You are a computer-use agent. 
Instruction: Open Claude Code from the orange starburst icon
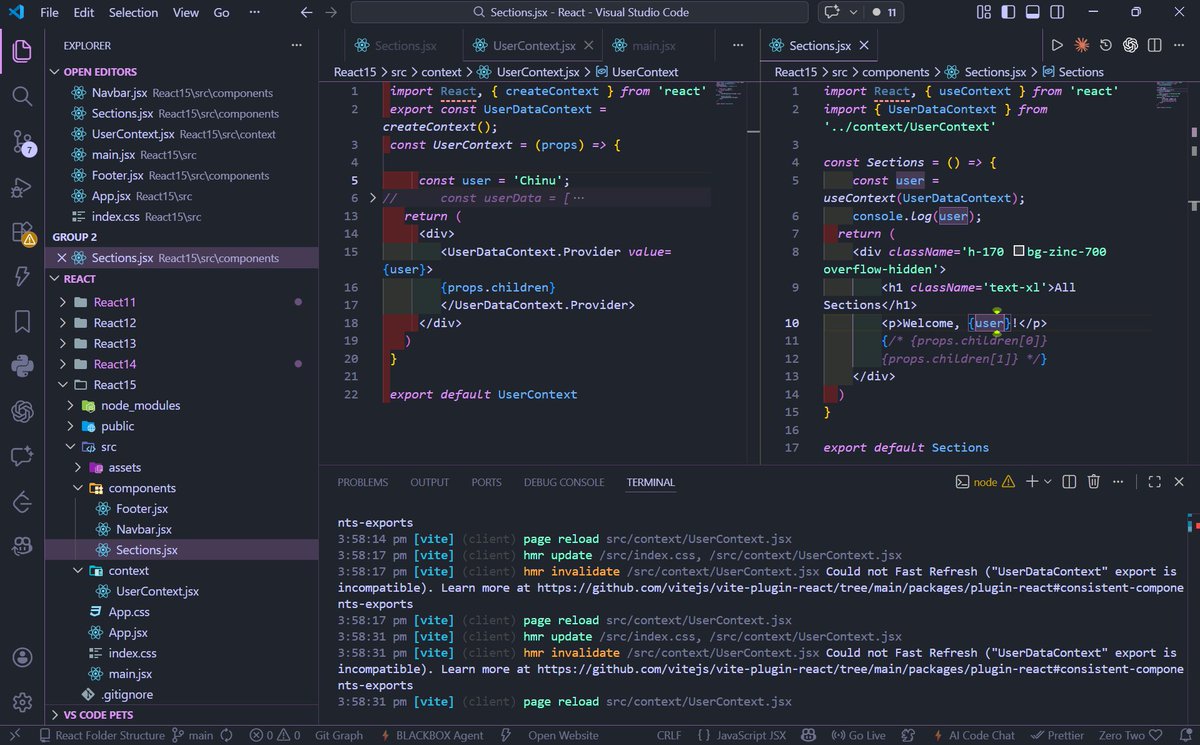click(1081, 45)
